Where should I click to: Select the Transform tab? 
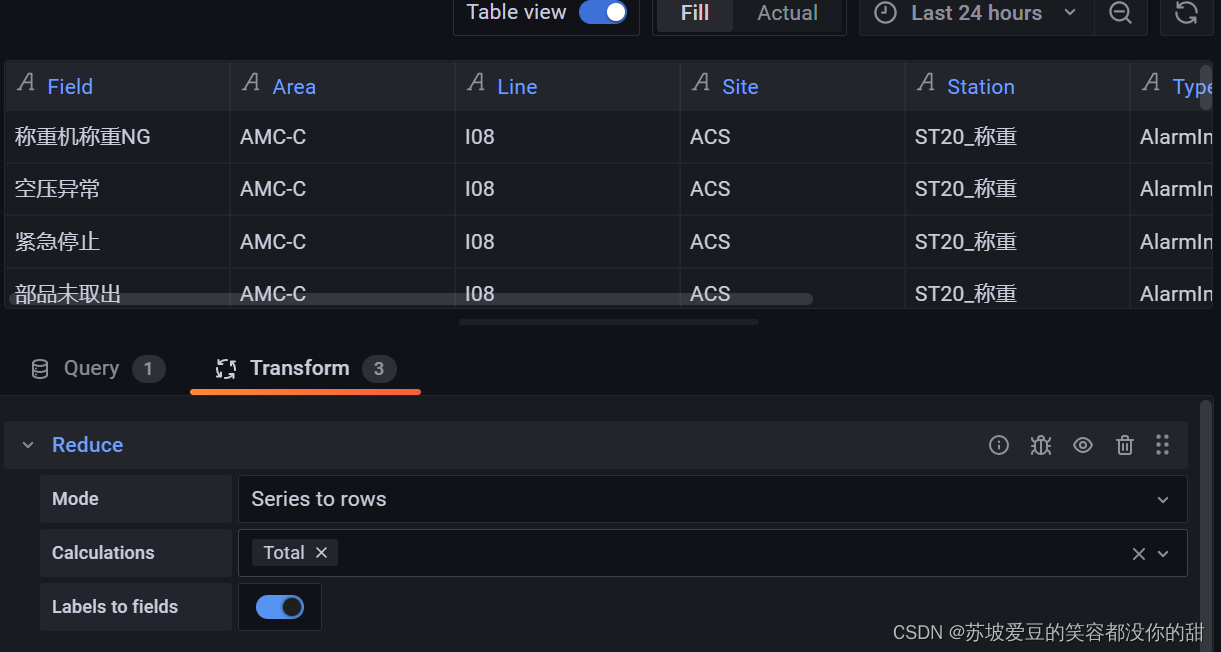tap(300, 368)
